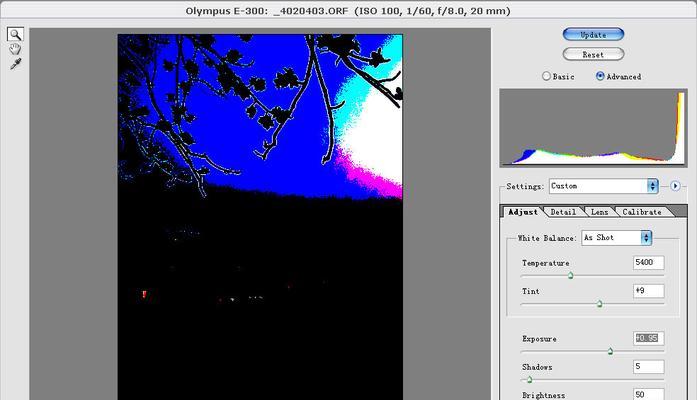This screenshot has width=697, height=400.
Task: Click the Temperature label
Action: (x=545, y=263)
